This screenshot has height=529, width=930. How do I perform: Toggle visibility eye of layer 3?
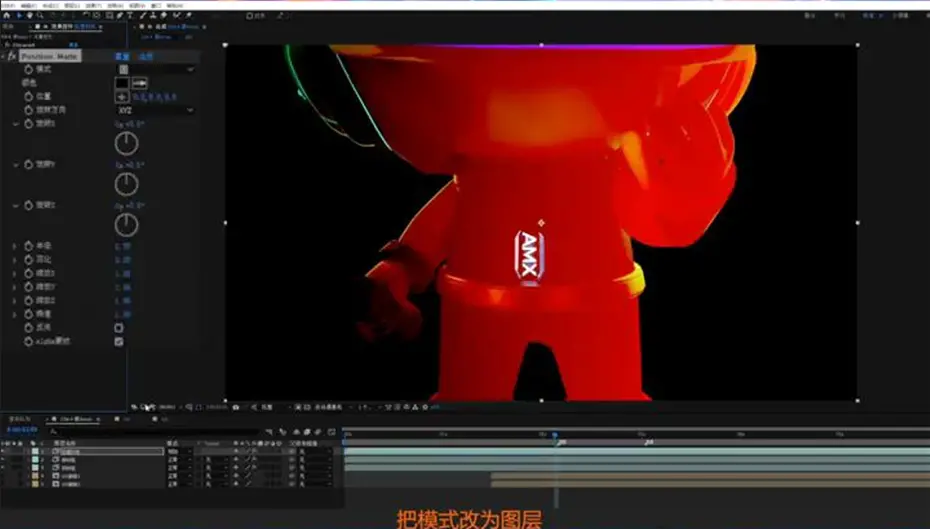pyautogui.click(x=3, y=468)
